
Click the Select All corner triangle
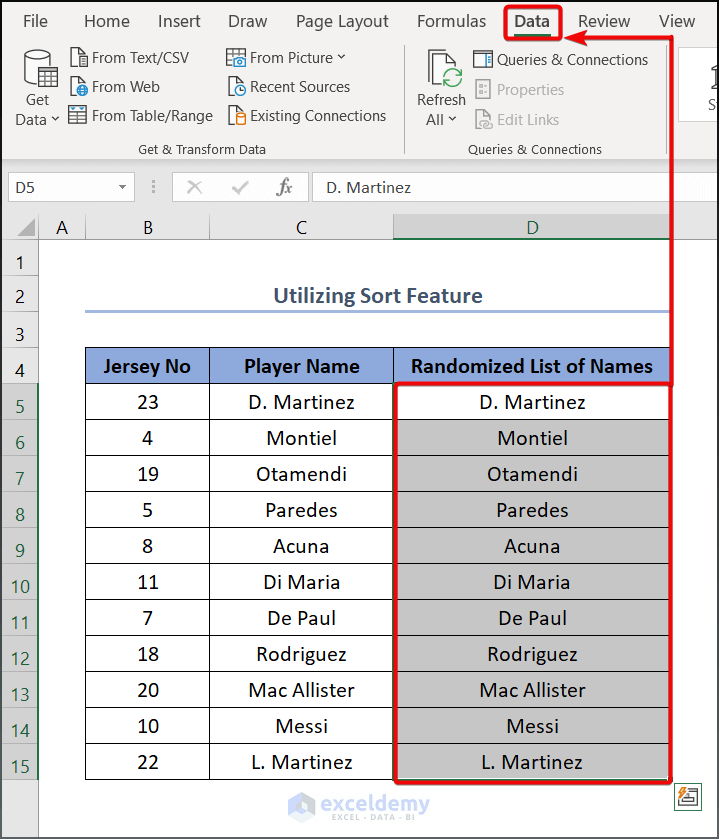point(27,227)
